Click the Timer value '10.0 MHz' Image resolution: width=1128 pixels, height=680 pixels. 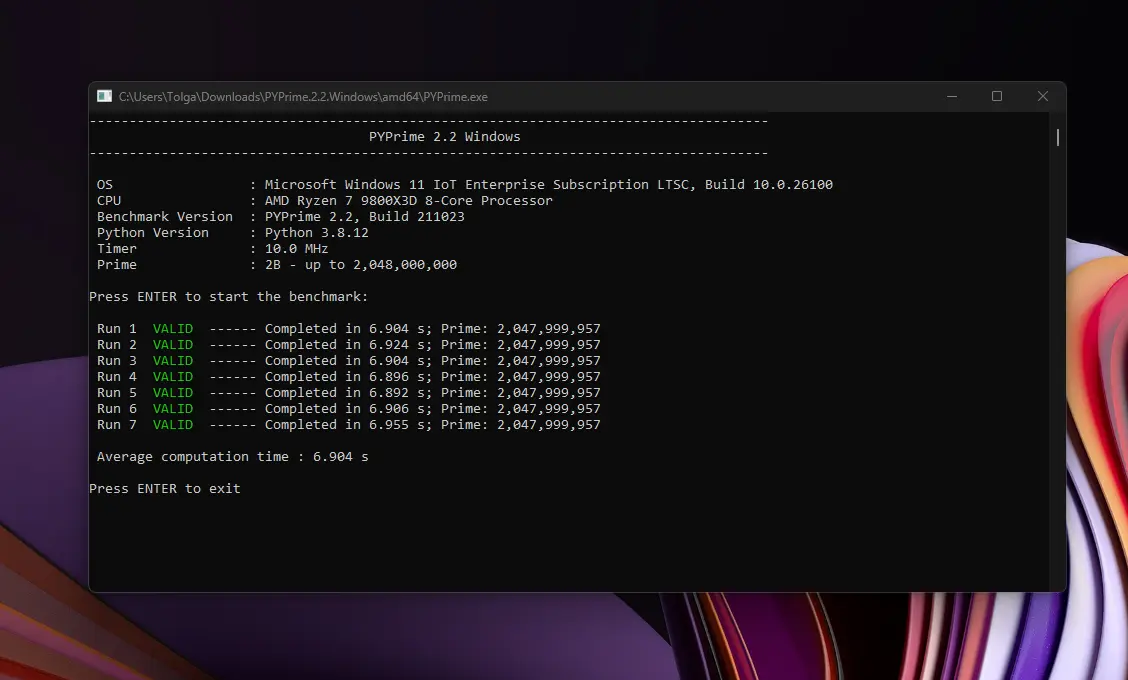[296, 248]
